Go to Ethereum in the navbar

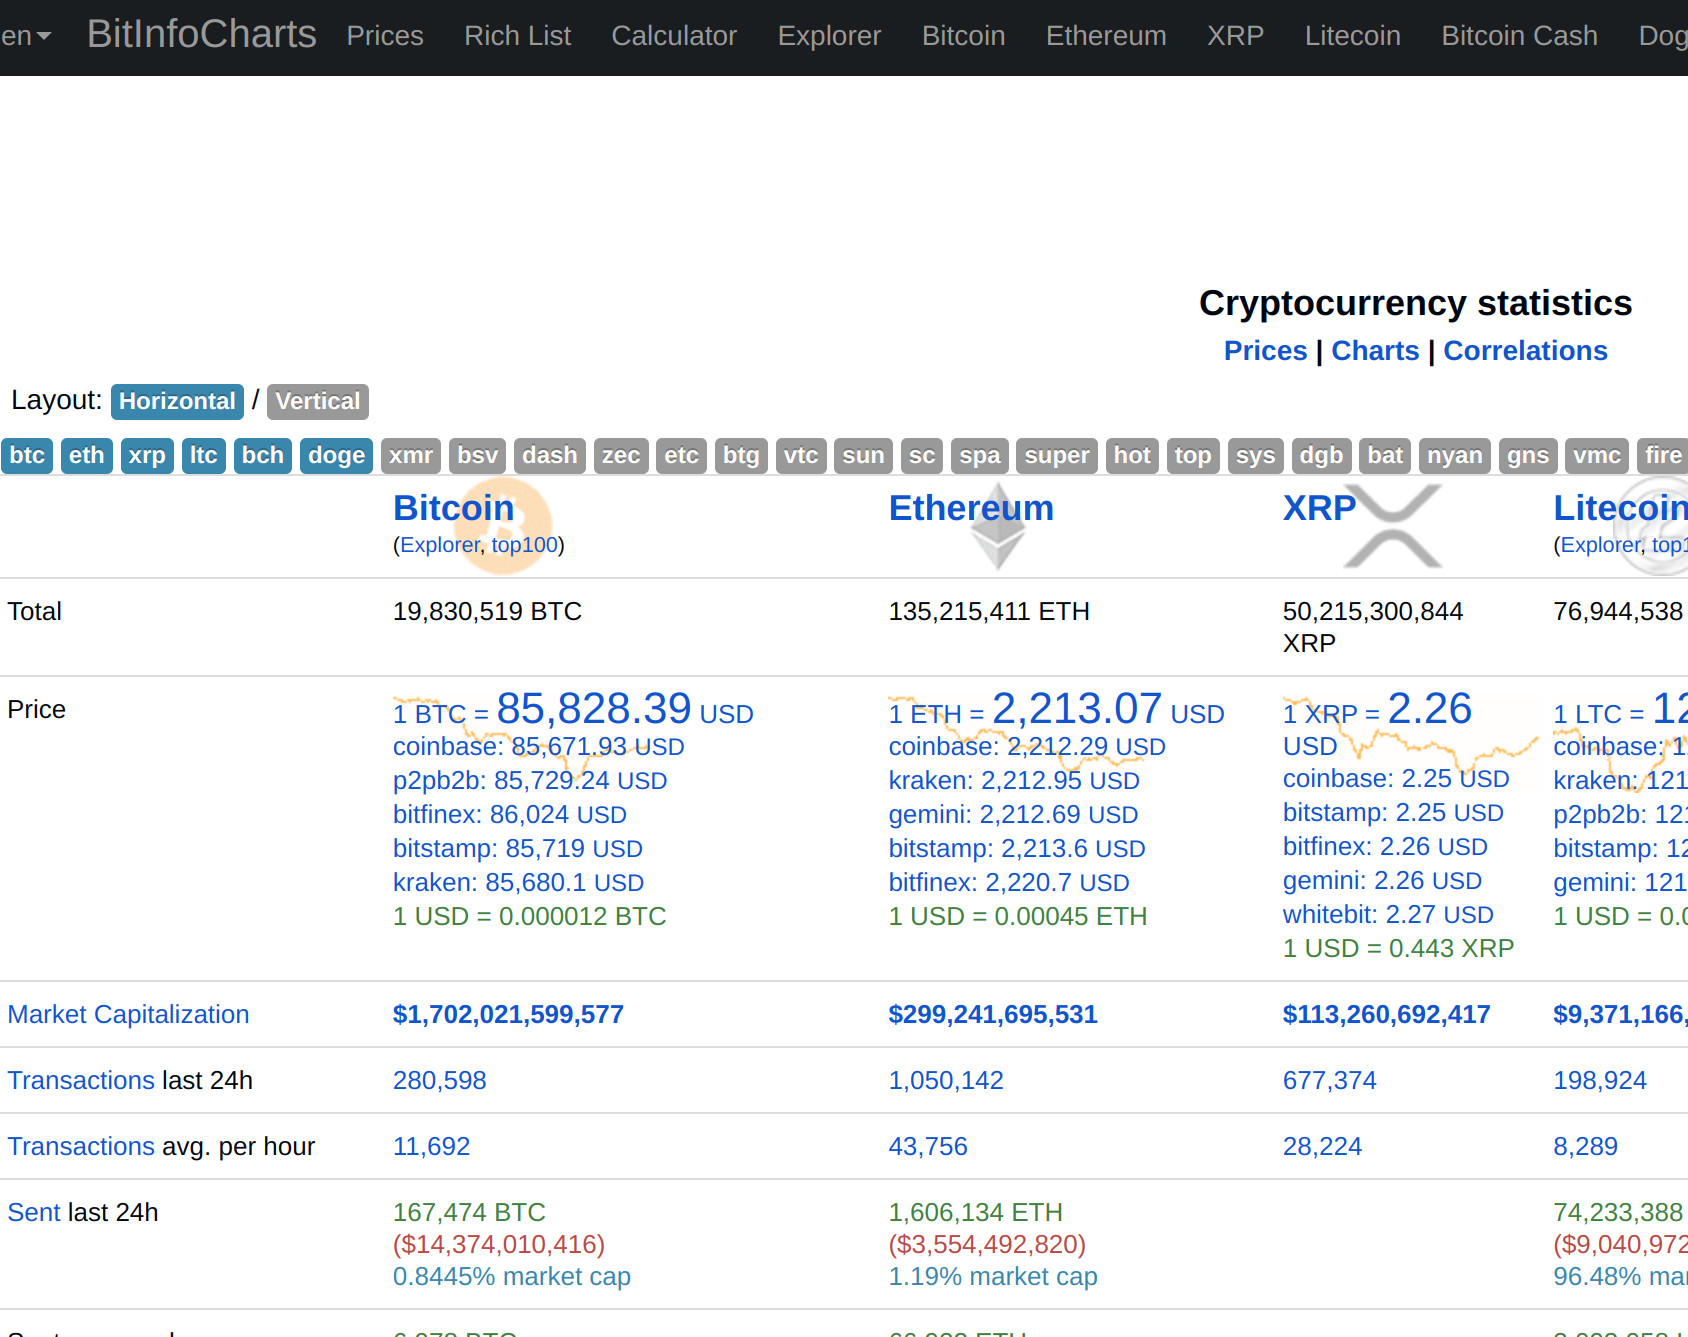pos(1106,36)
